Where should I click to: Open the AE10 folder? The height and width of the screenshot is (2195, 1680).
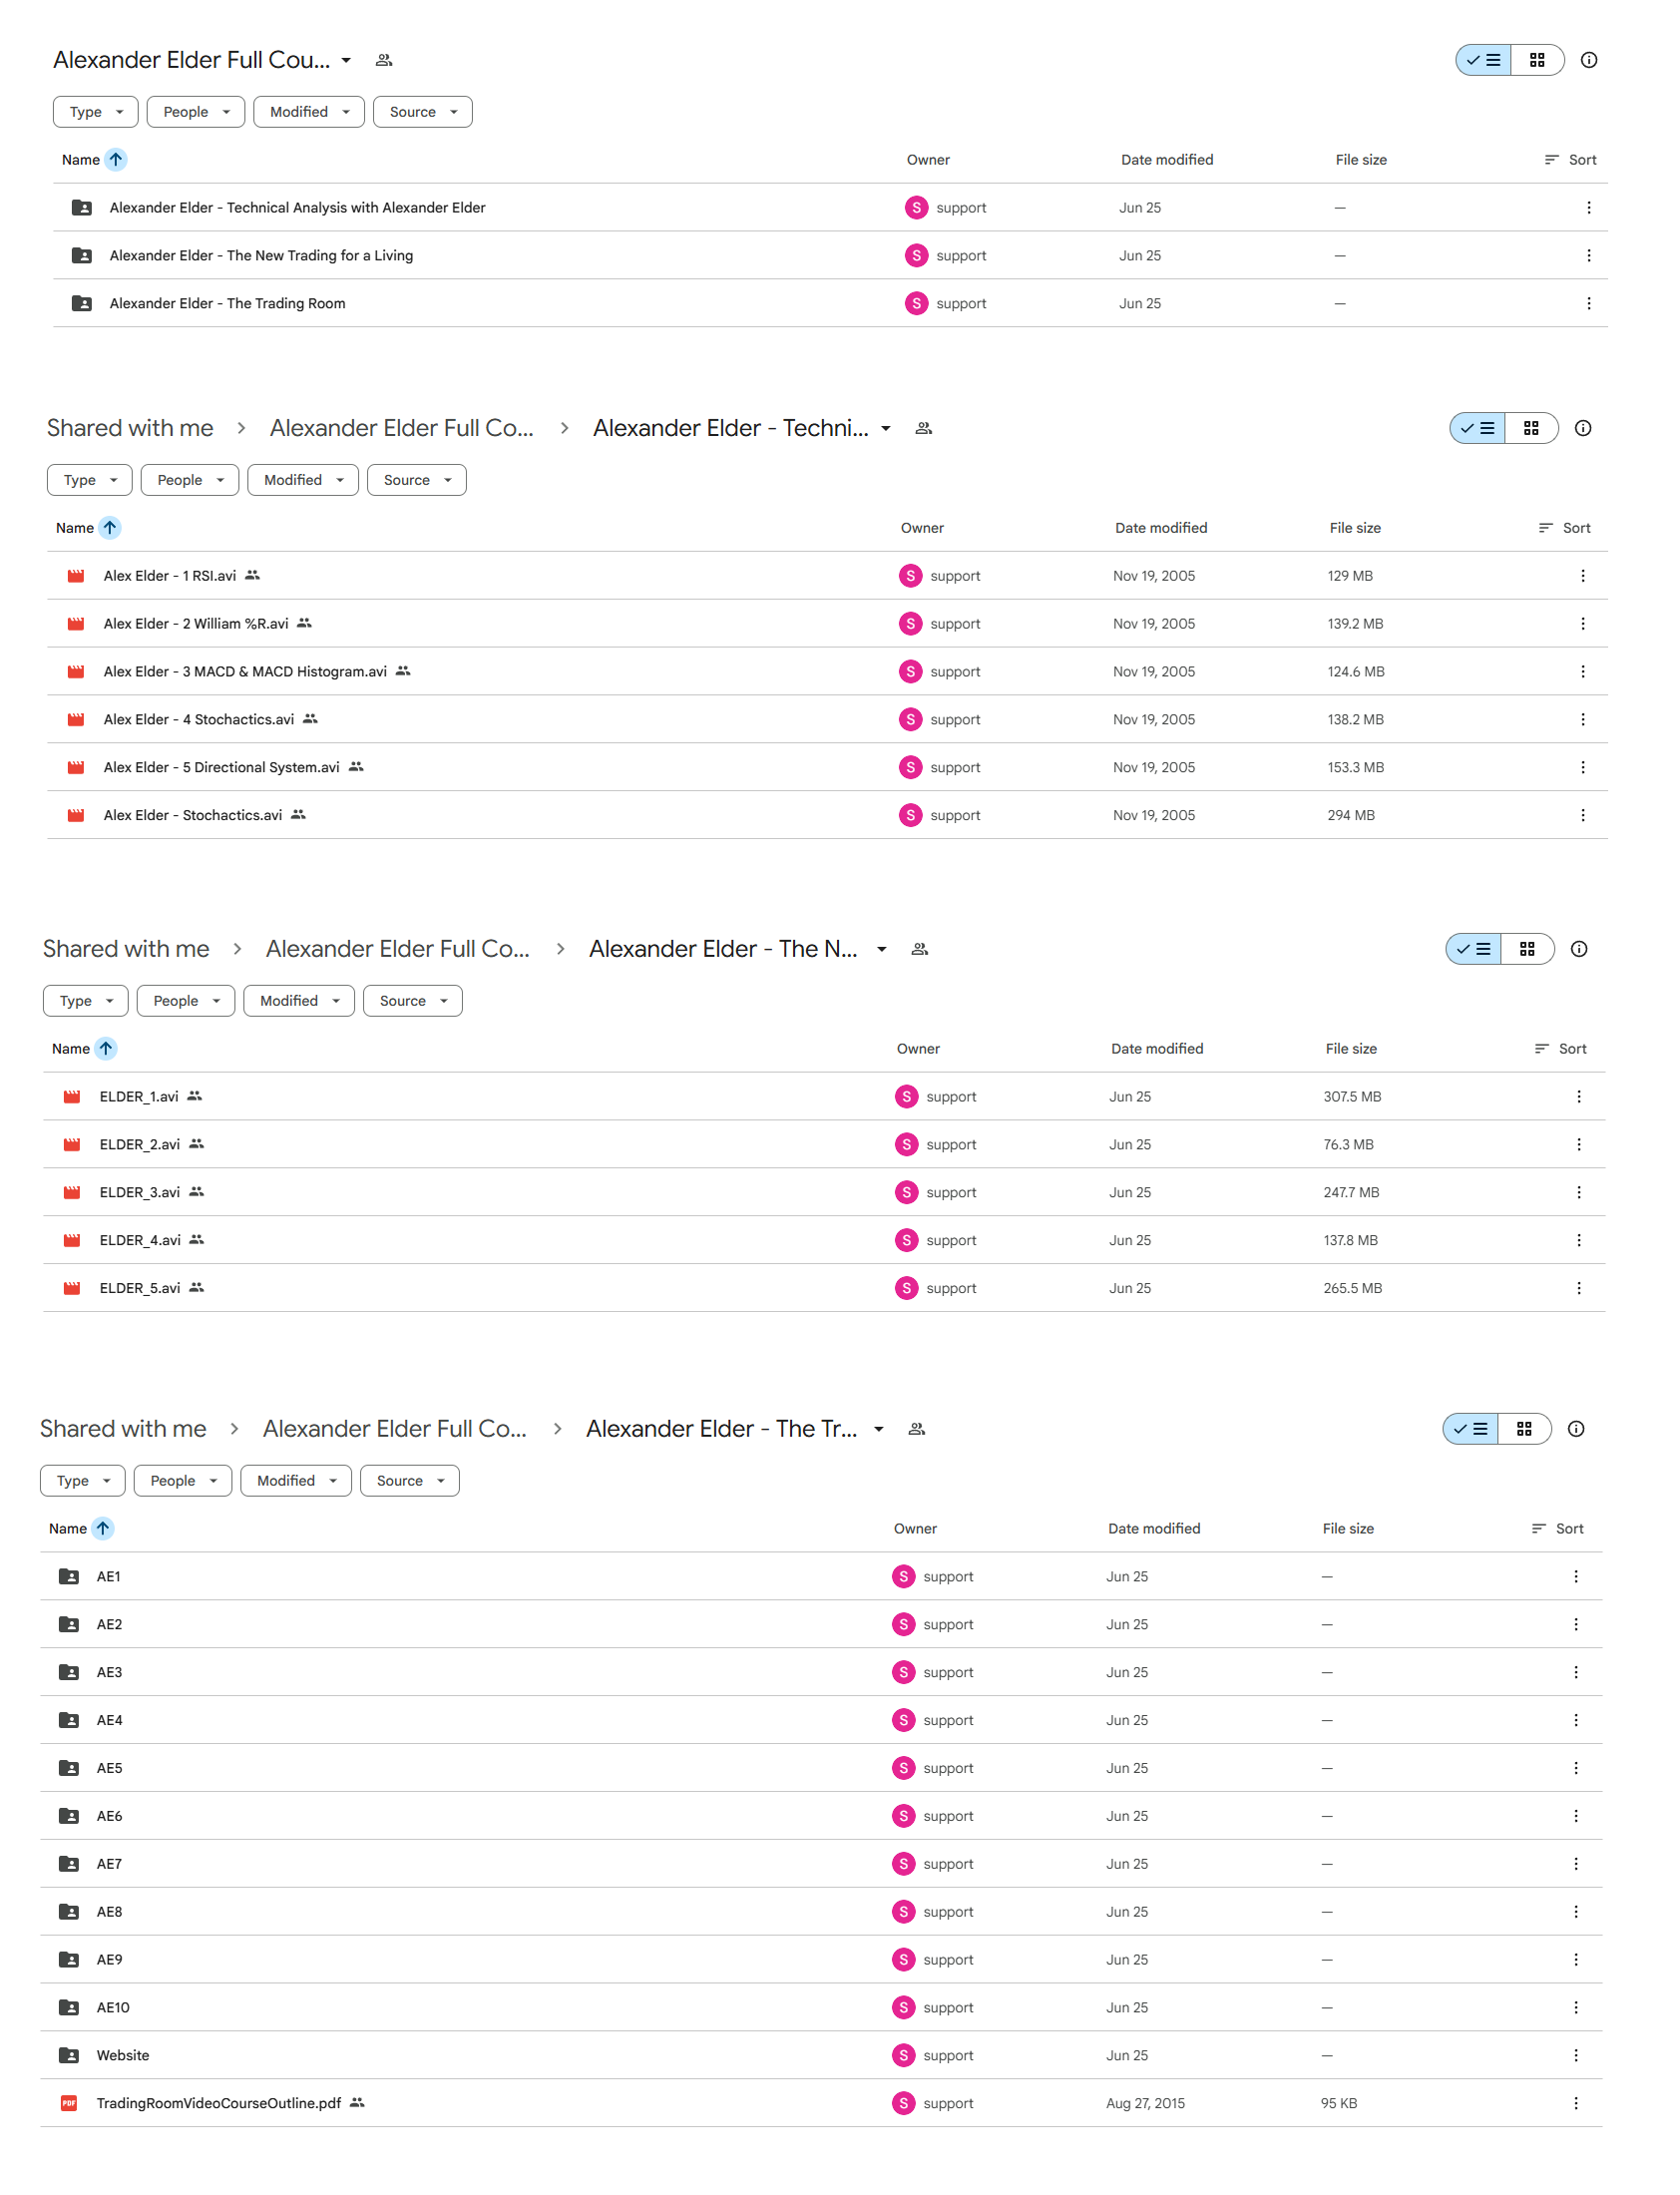pyautogui.click(x=113, y=2007)
